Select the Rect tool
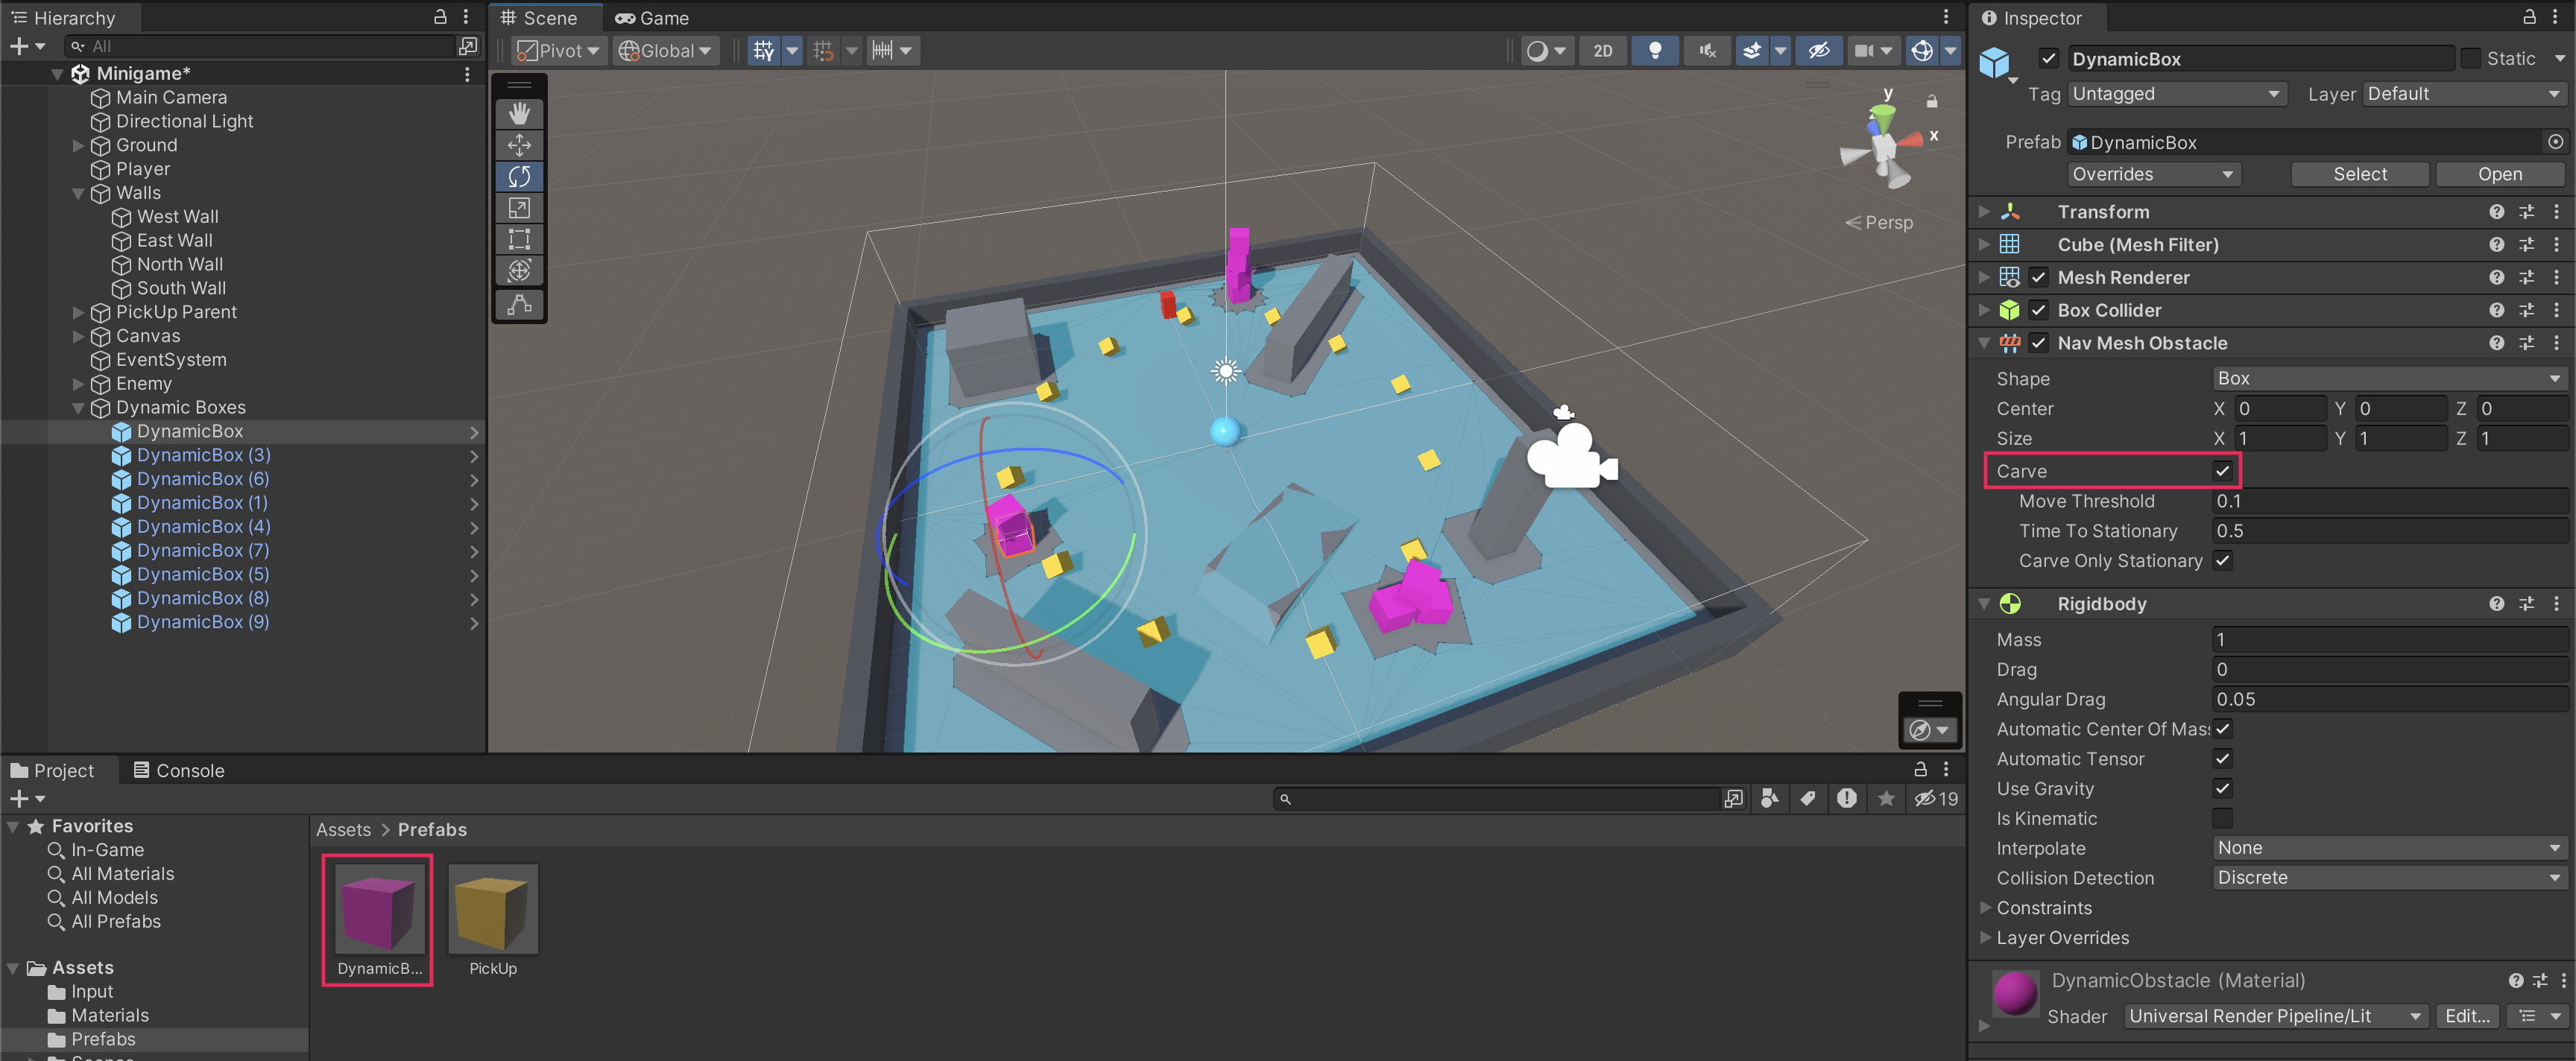The width and height of the screenshot is (2576, 1061). 519,239
